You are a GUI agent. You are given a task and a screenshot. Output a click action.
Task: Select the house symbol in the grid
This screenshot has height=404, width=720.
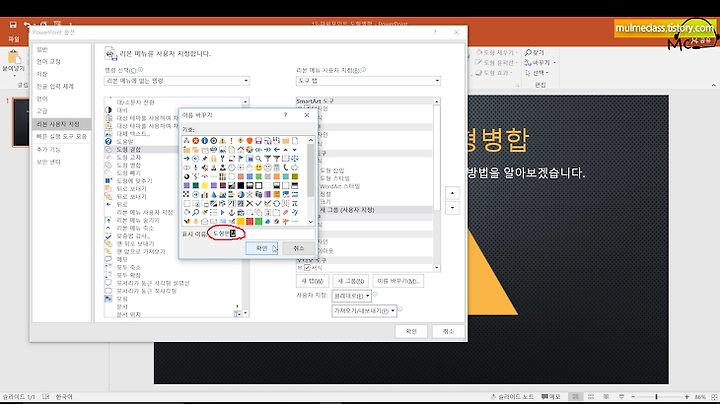[241, 150]
